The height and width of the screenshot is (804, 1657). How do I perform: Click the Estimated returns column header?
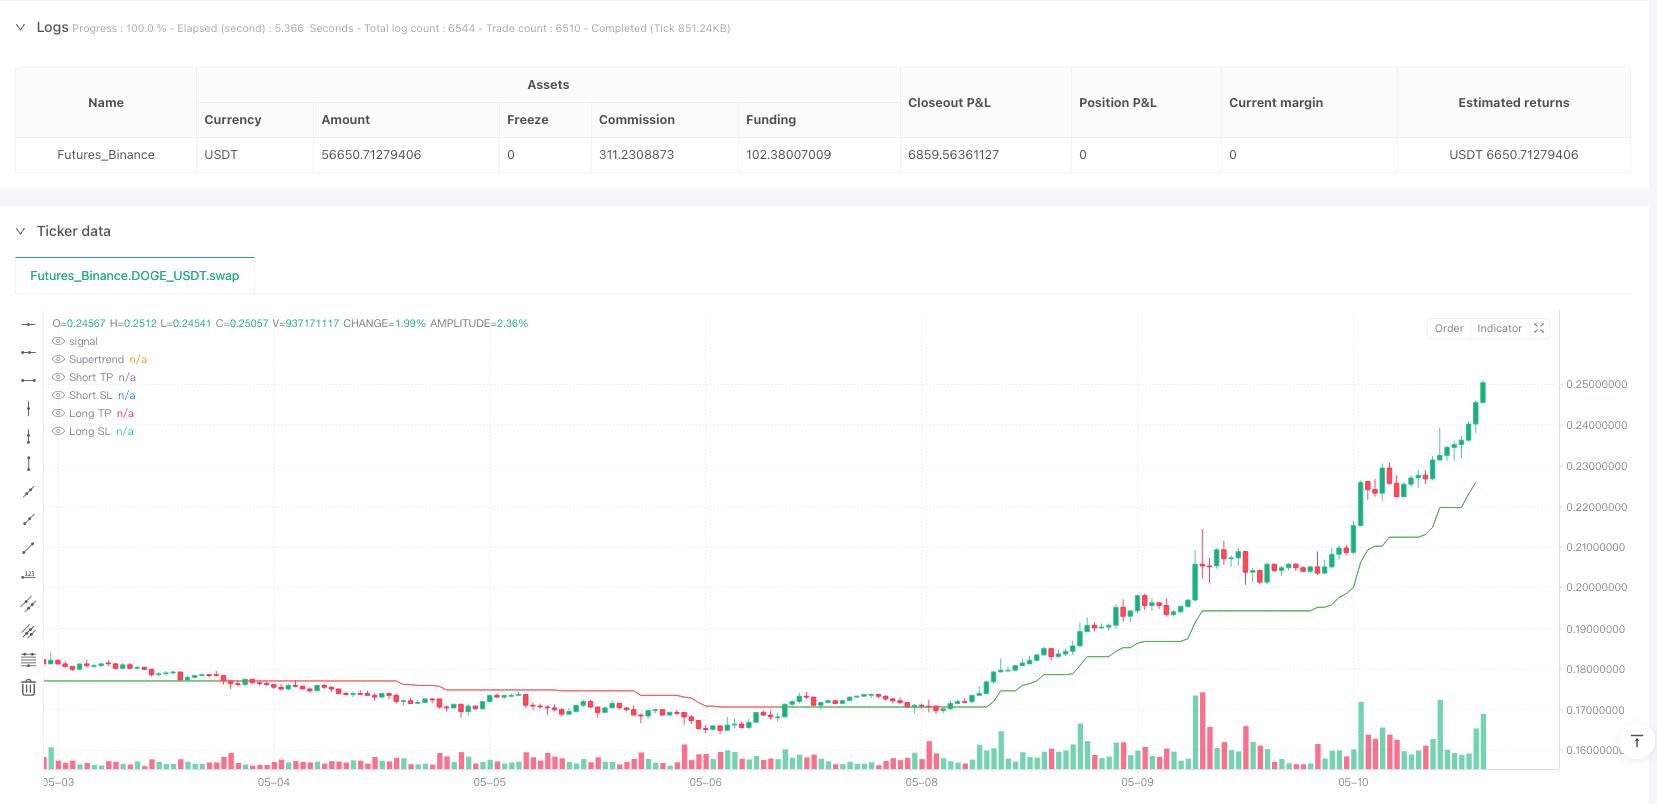[1513, 103]
